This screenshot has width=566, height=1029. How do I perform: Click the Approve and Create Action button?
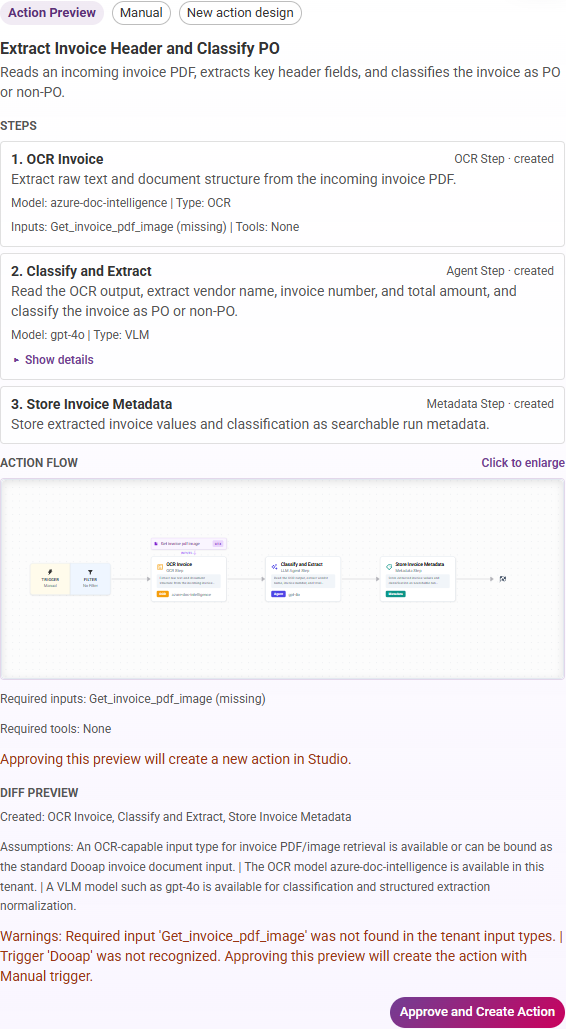[x=477, y=1012]
